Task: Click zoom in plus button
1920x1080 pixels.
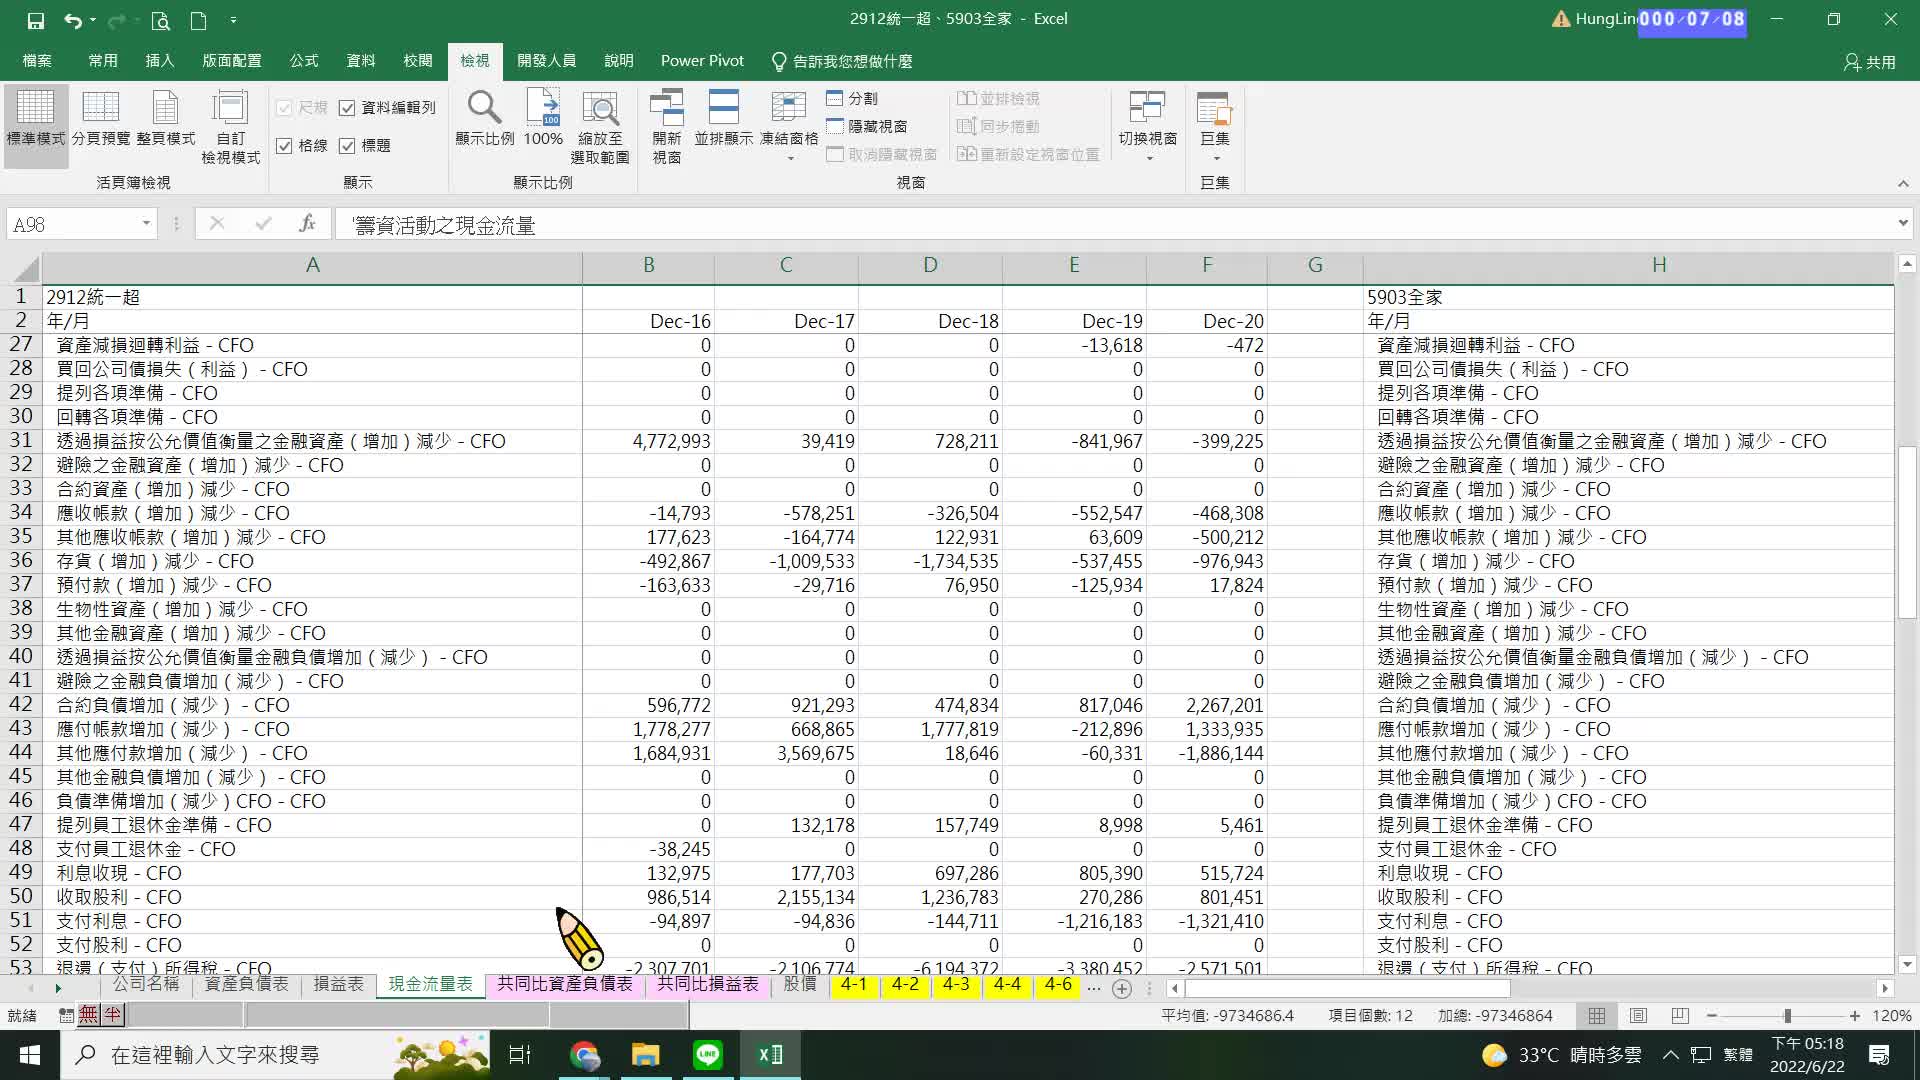Action: tap(1855, 1015)
